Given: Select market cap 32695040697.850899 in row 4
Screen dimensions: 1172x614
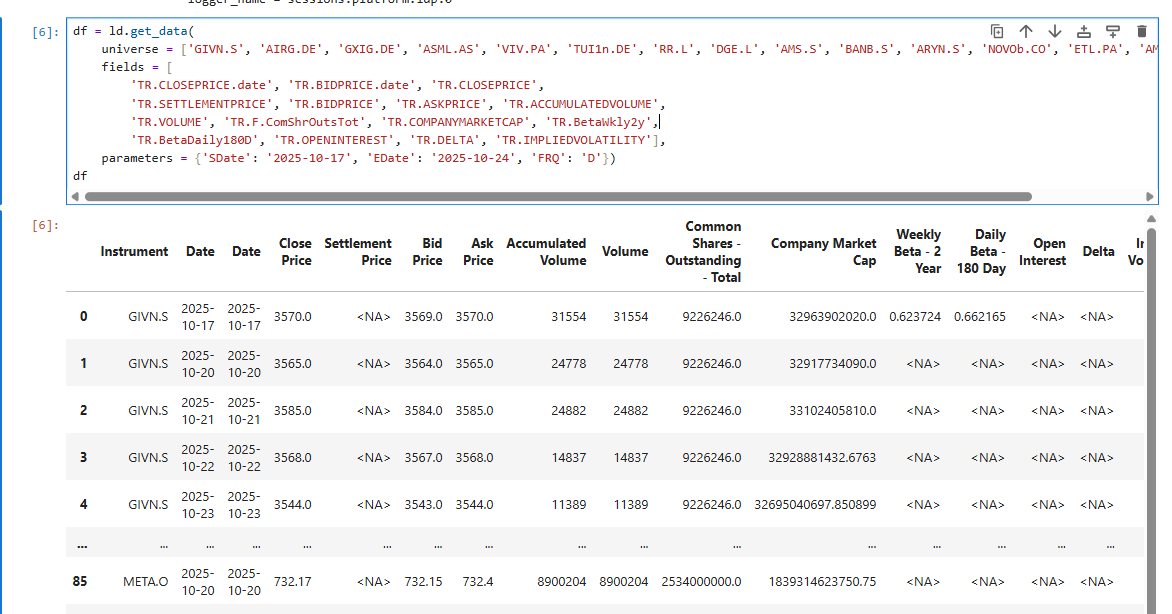Looking at the screenshot, I should 815,505.
